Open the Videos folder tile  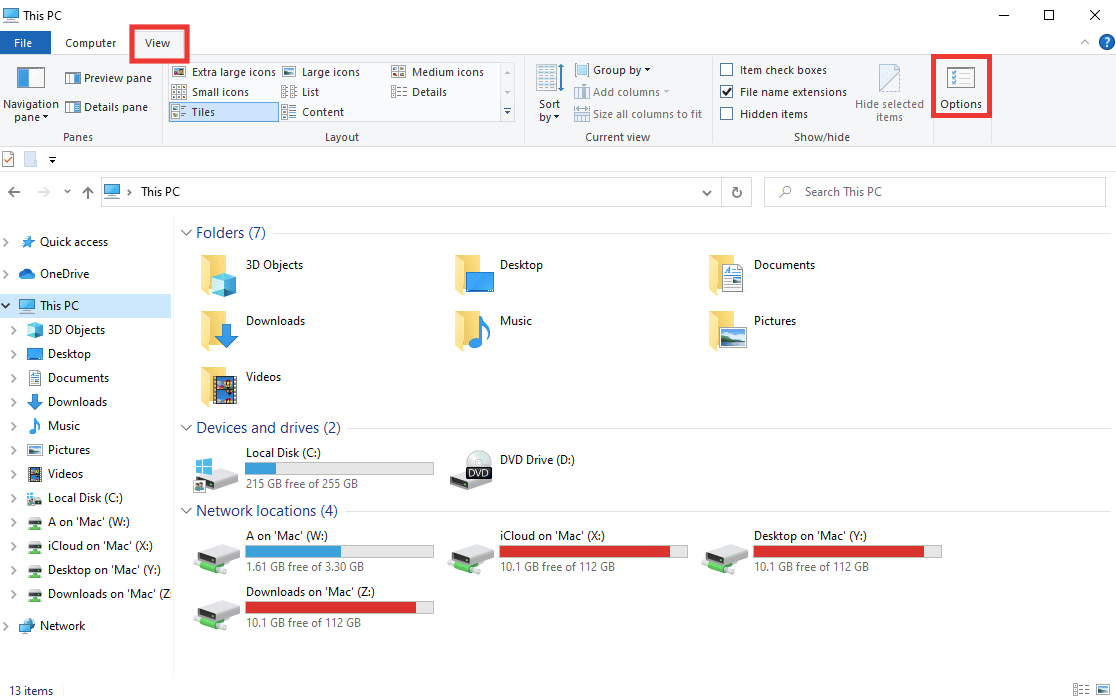point(242,387)
